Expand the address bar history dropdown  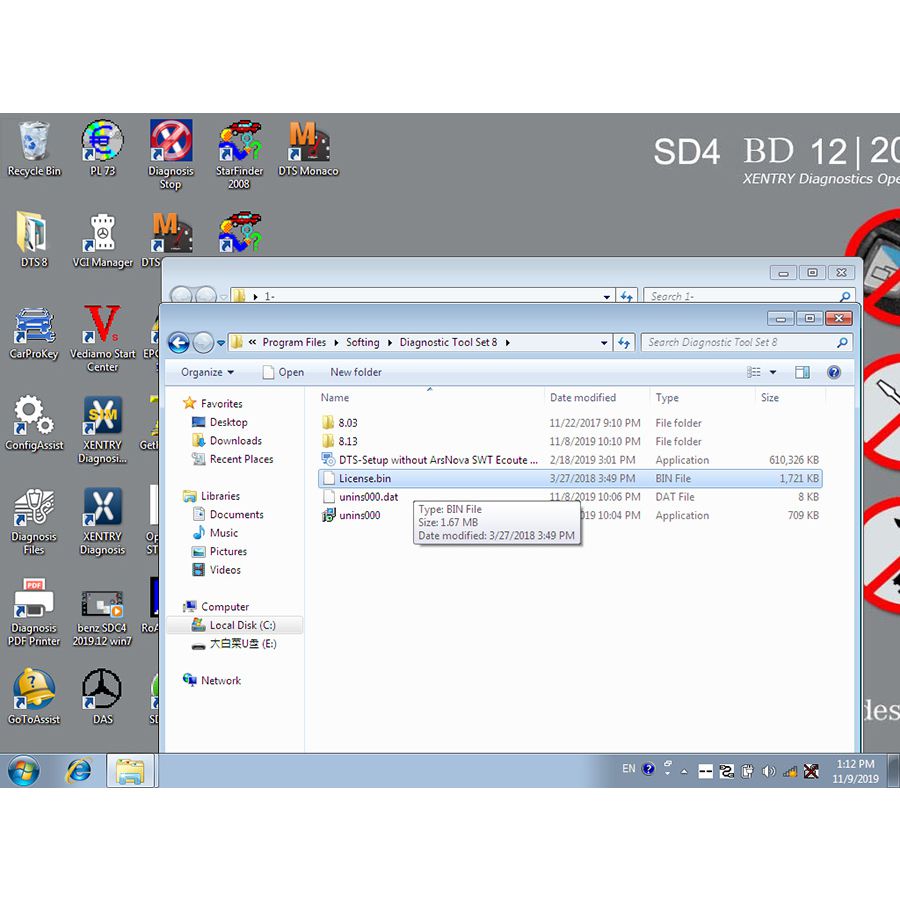click(604, 343)
